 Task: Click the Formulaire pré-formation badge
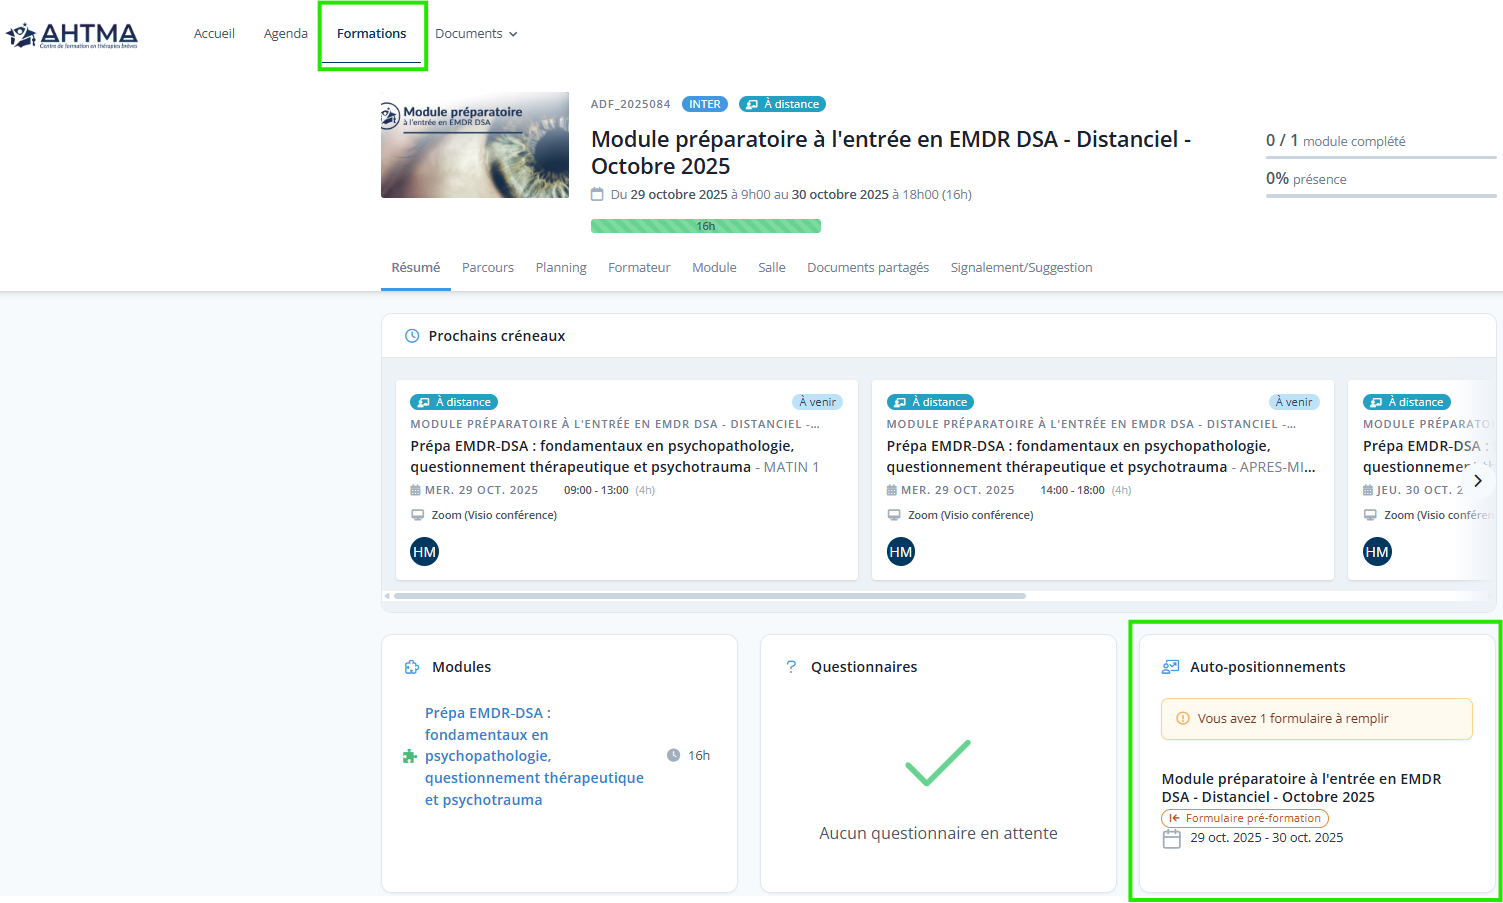pyautogui.click(x=1245, y=818)
